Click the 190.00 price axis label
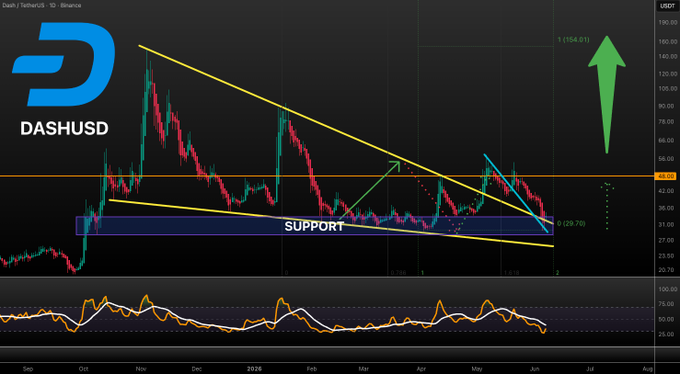Screen dimensions: 680x374 click(668, 22)
